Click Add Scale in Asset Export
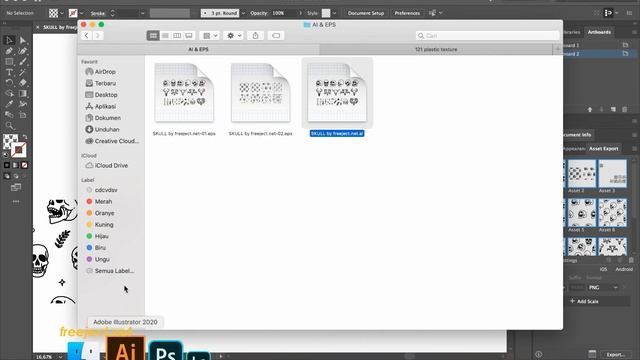Viewport: 640px width, 360px height. pos(584,301)
